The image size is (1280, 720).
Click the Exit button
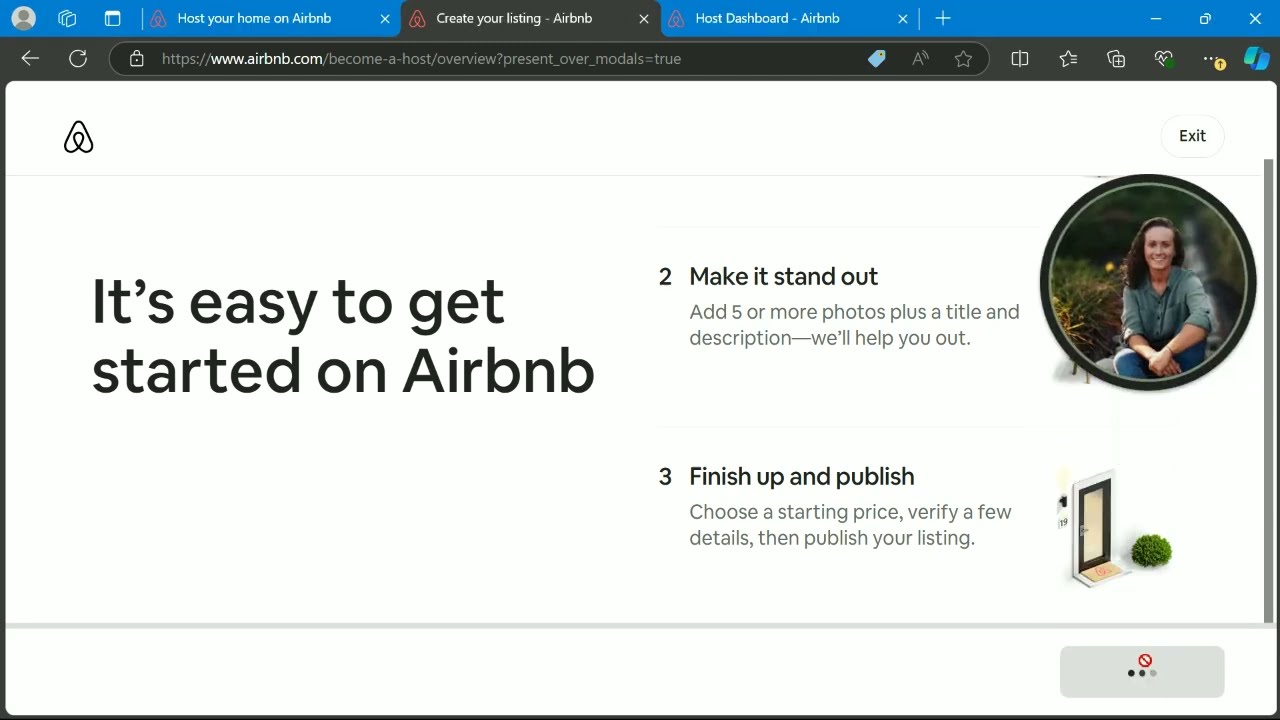coord(1192,136)
